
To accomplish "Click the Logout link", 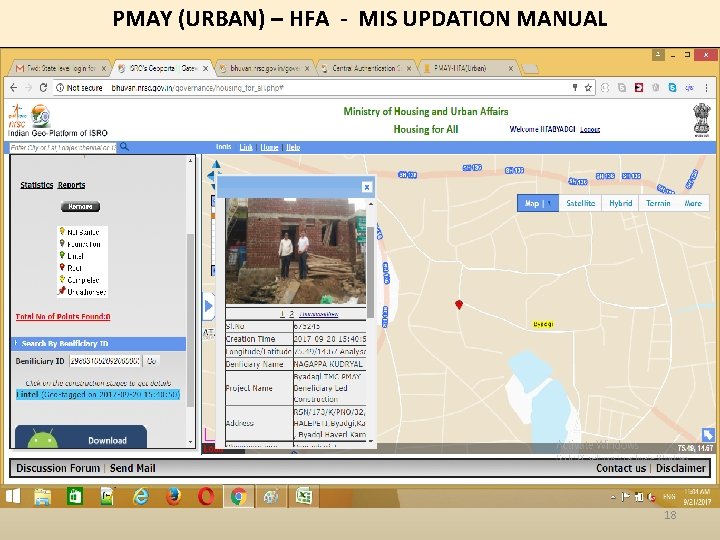I will click(x=590, y=129).
